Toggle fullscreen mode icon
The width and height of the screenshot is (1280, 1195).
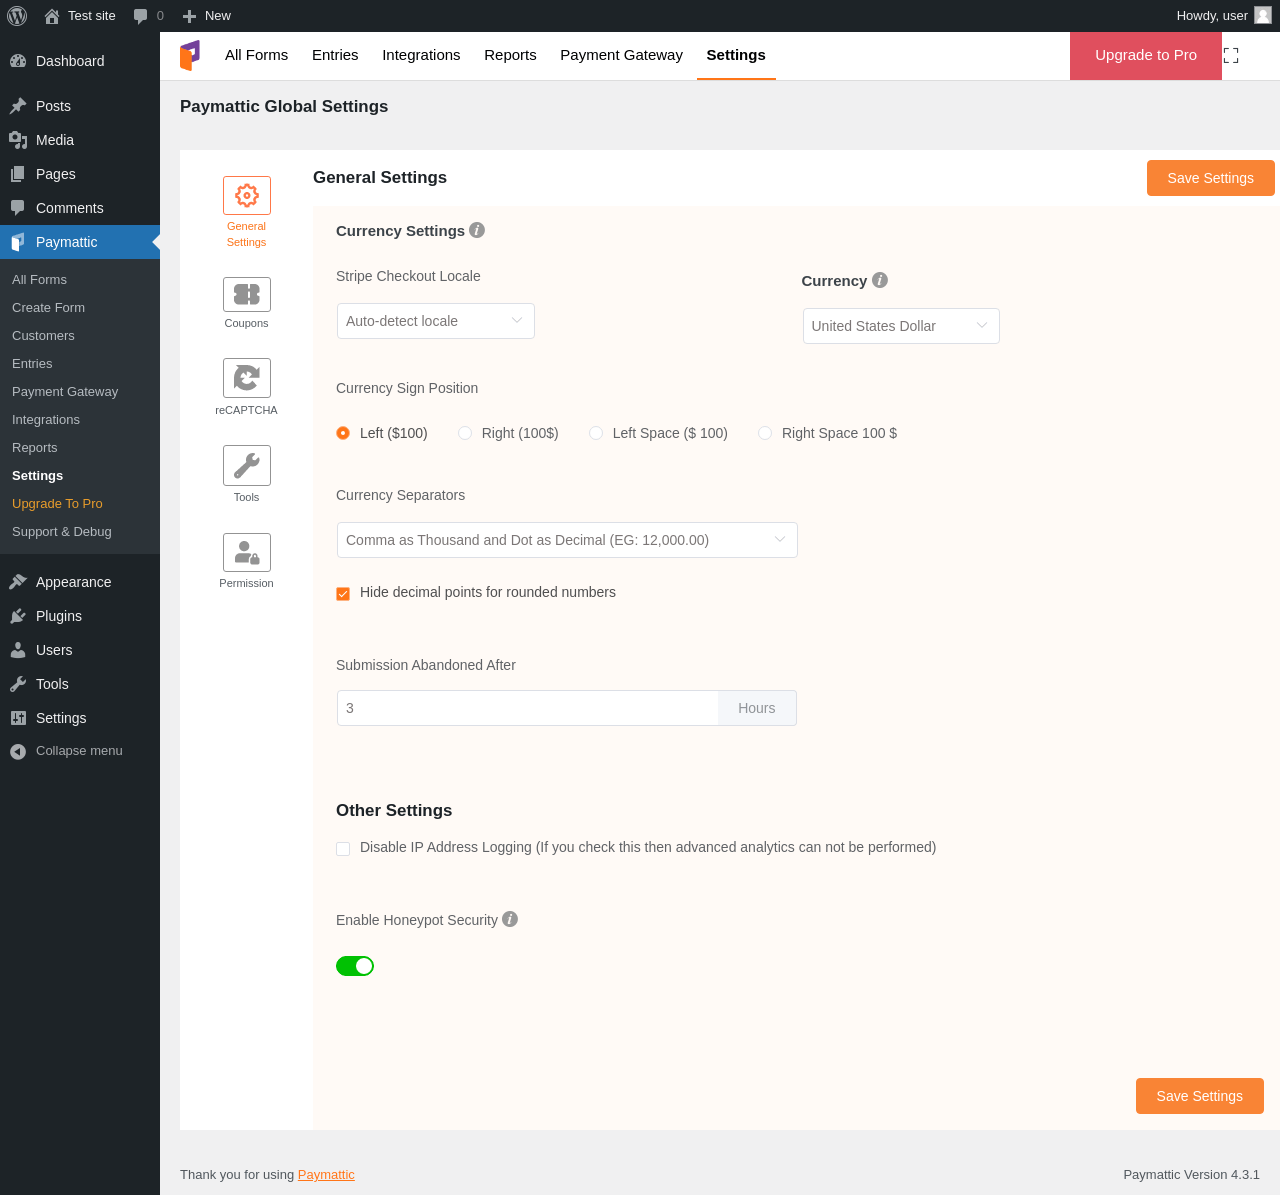tap(1231, 56)
